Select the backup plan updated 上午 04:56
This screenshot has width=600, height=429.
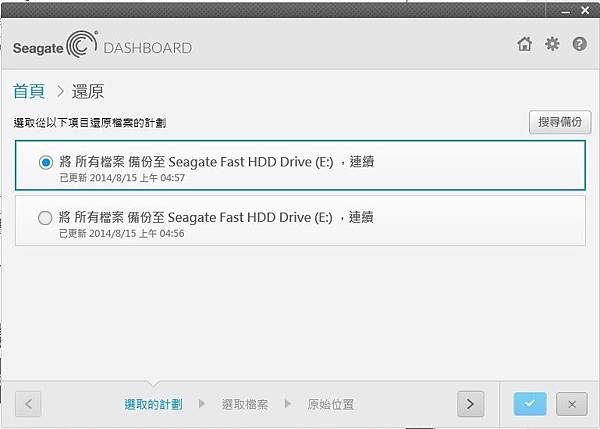[45, 217]
